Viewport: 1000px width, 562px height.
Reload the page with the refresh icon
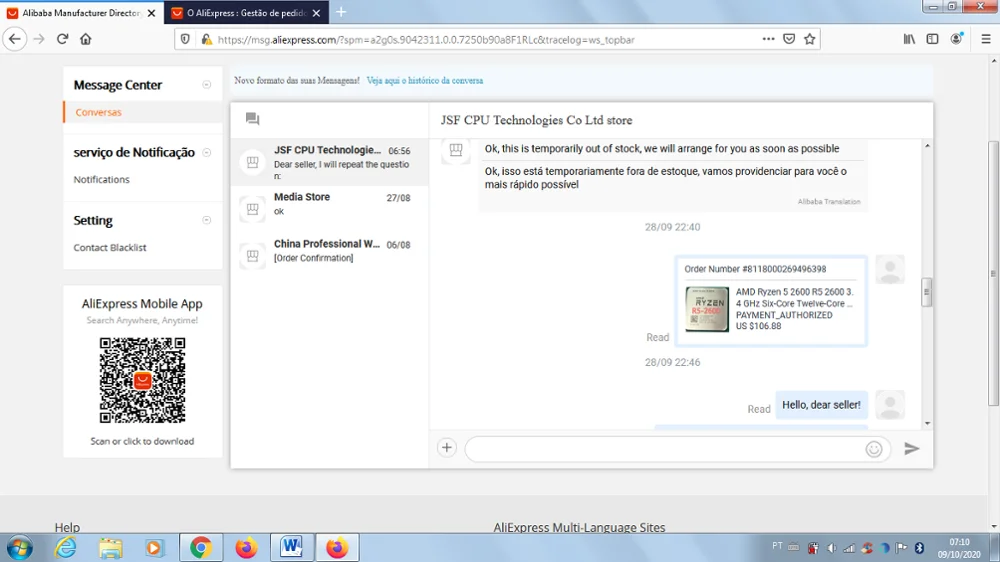[62, 39]
